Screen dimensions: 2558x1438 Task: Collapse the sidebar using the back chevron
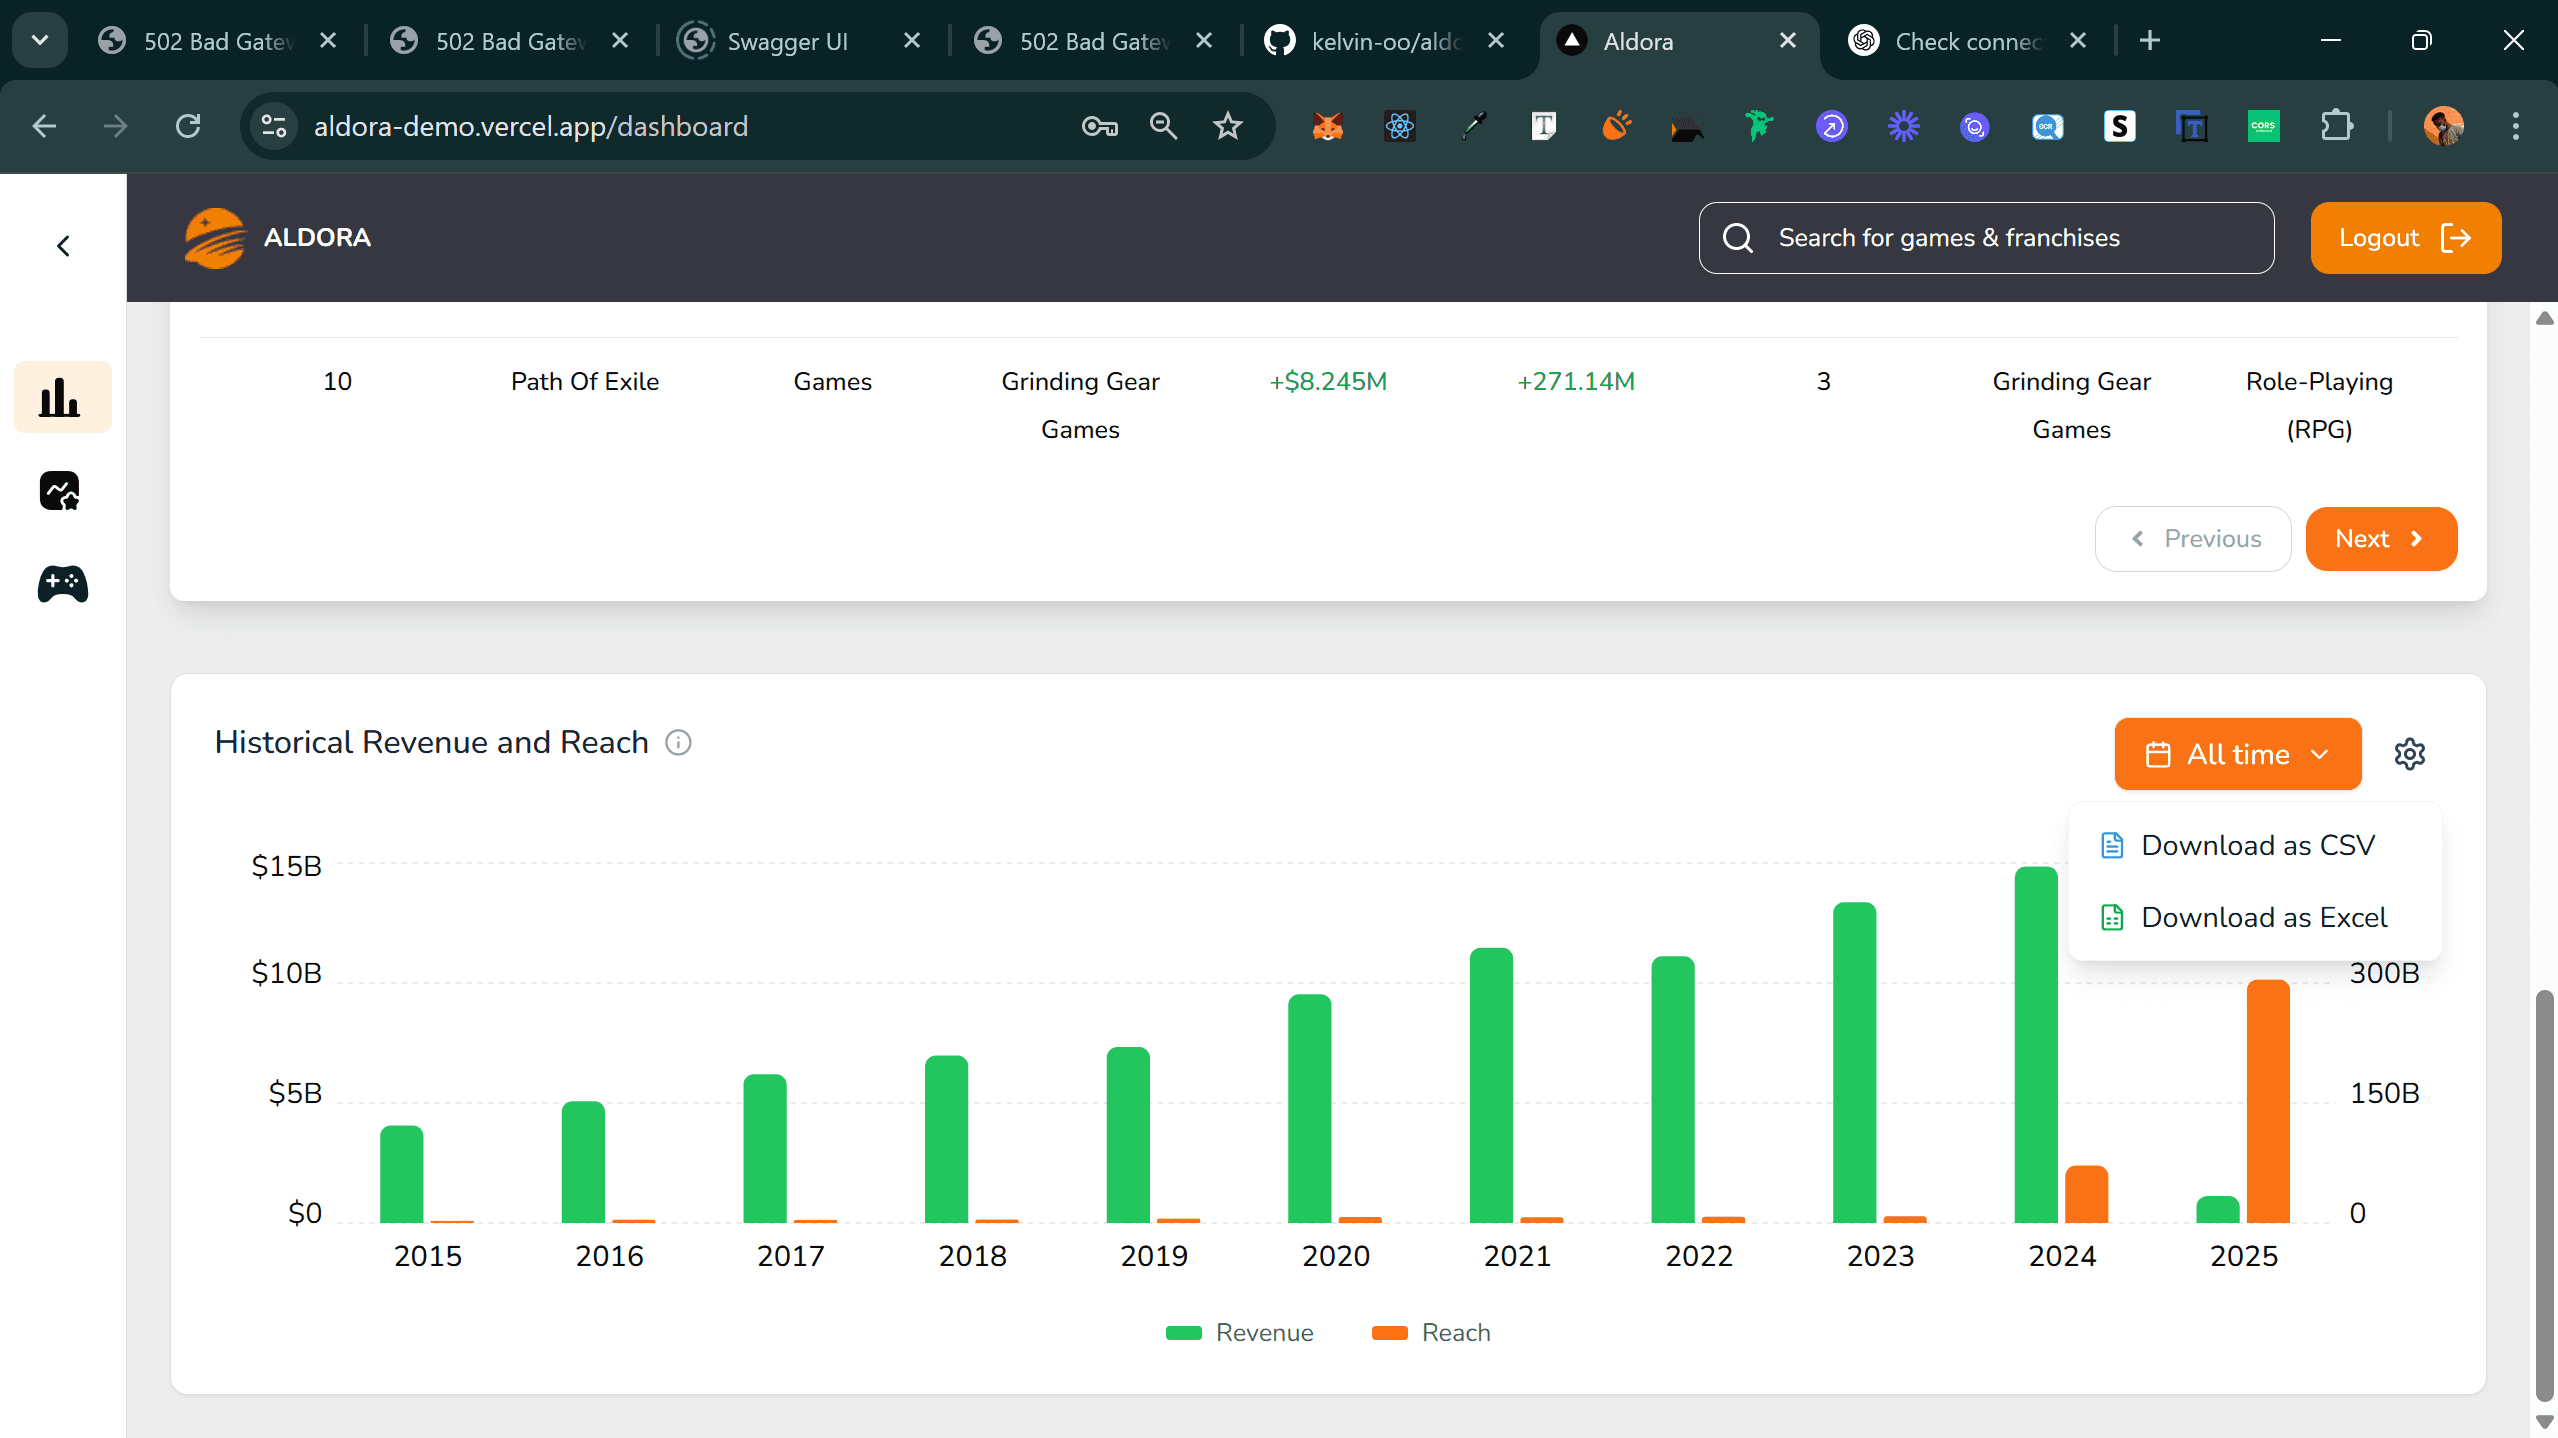(x=62, y=245)
